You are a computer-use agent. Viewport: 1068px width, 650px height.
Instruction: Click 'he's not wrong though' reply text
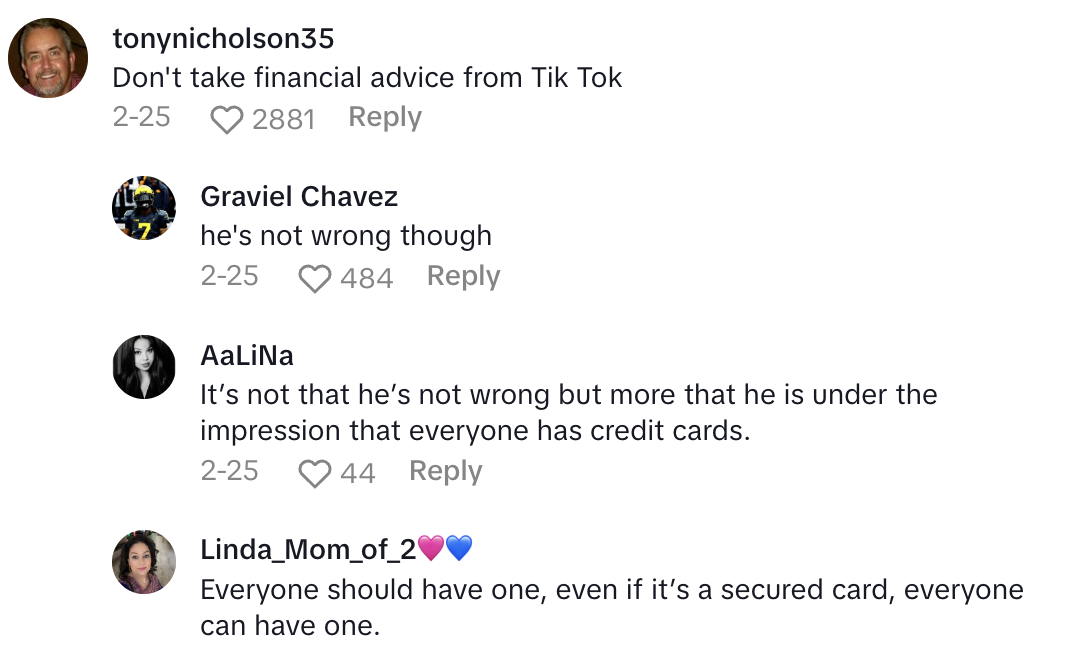tap(346, 236)
